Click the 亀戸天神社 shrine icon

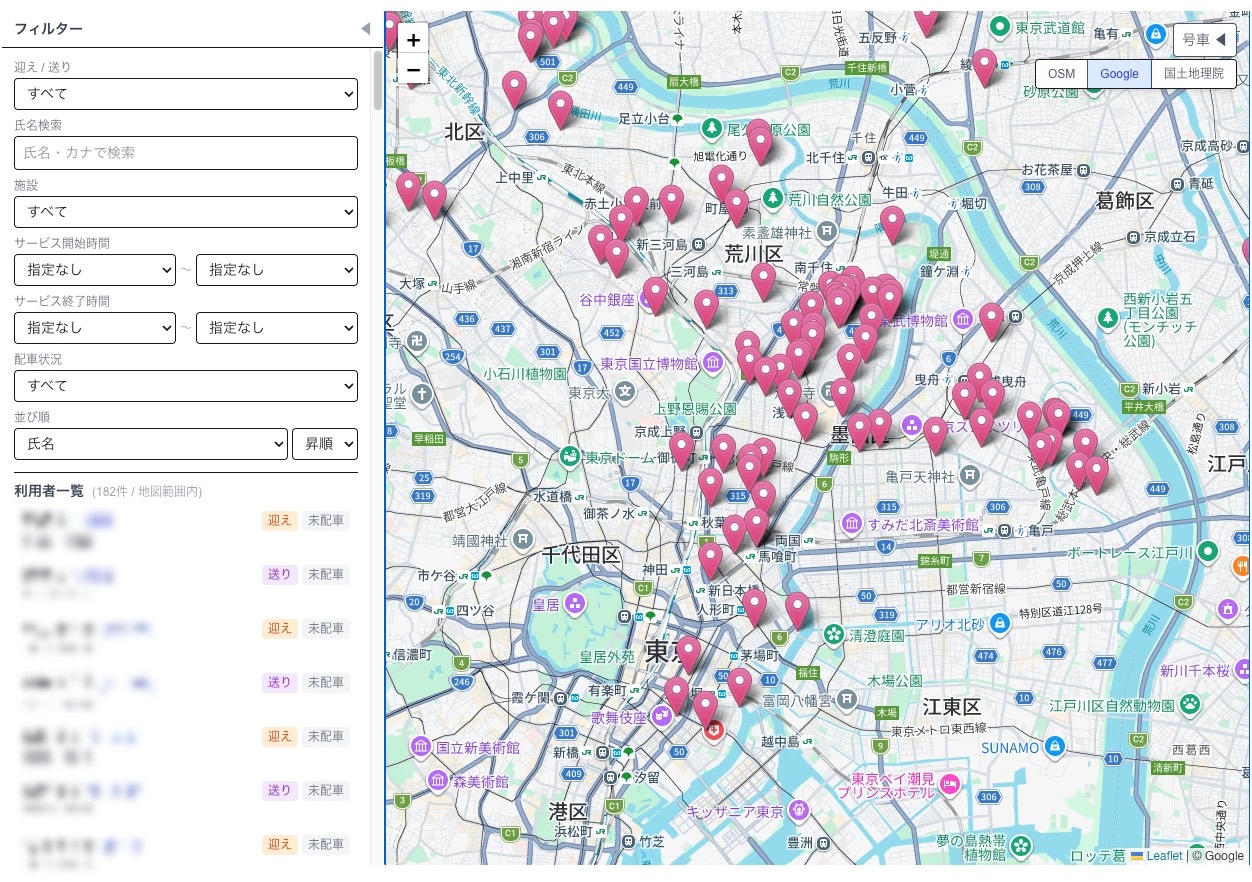click(x=969, y=474)
